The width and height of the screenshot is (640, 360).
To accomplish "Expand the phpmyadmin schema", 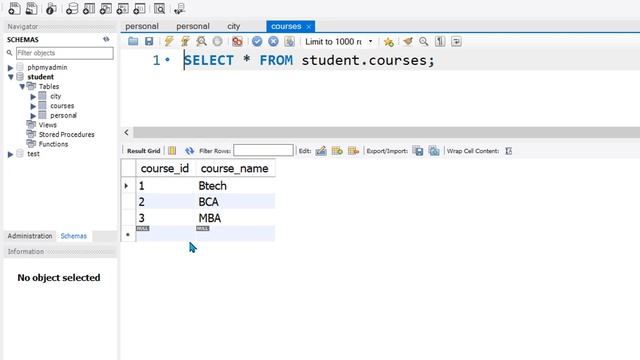I will [11, 67].
